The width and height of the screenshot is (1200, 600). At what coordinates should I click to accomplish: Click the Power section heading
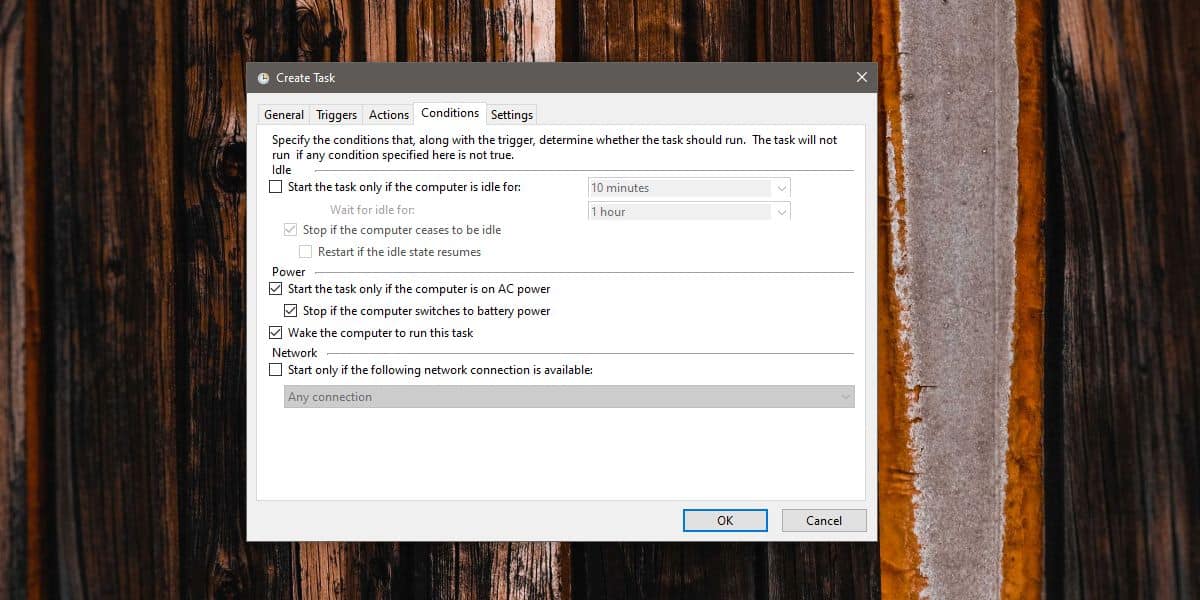coord(289,271)
